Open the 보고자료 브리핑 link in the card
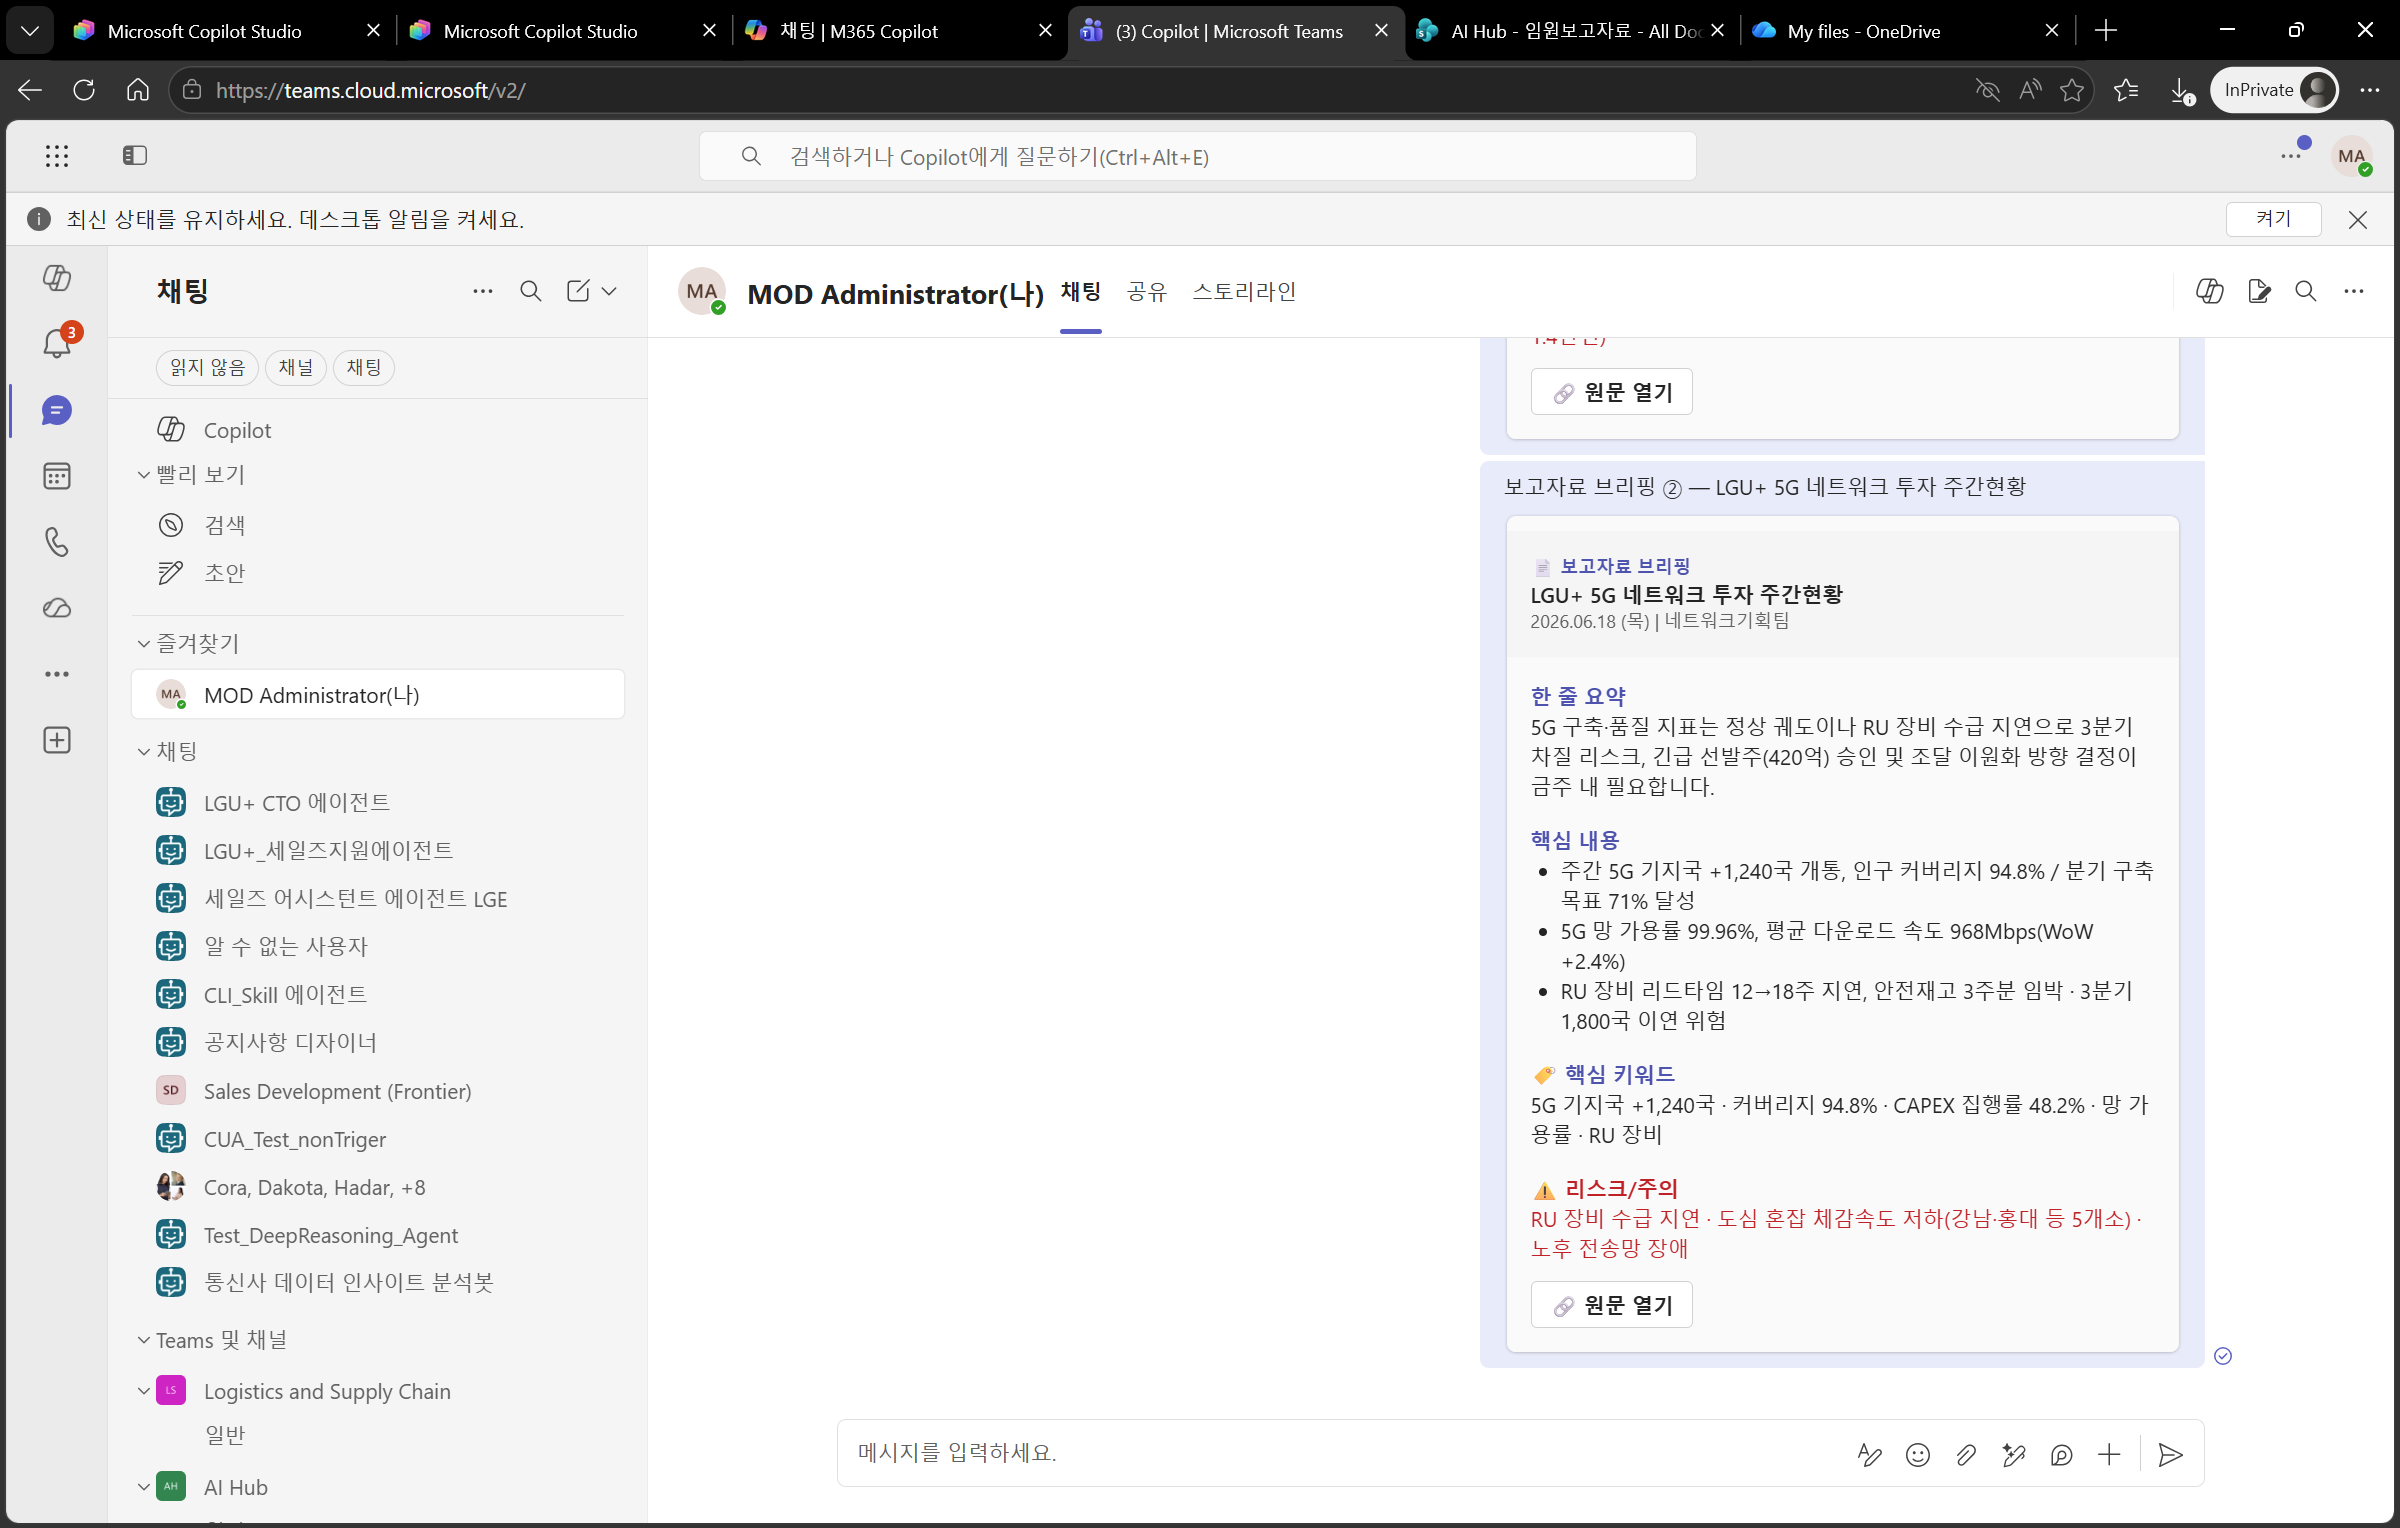The width and height of the screenshot is (2400, 1528). pos(1625,566)
